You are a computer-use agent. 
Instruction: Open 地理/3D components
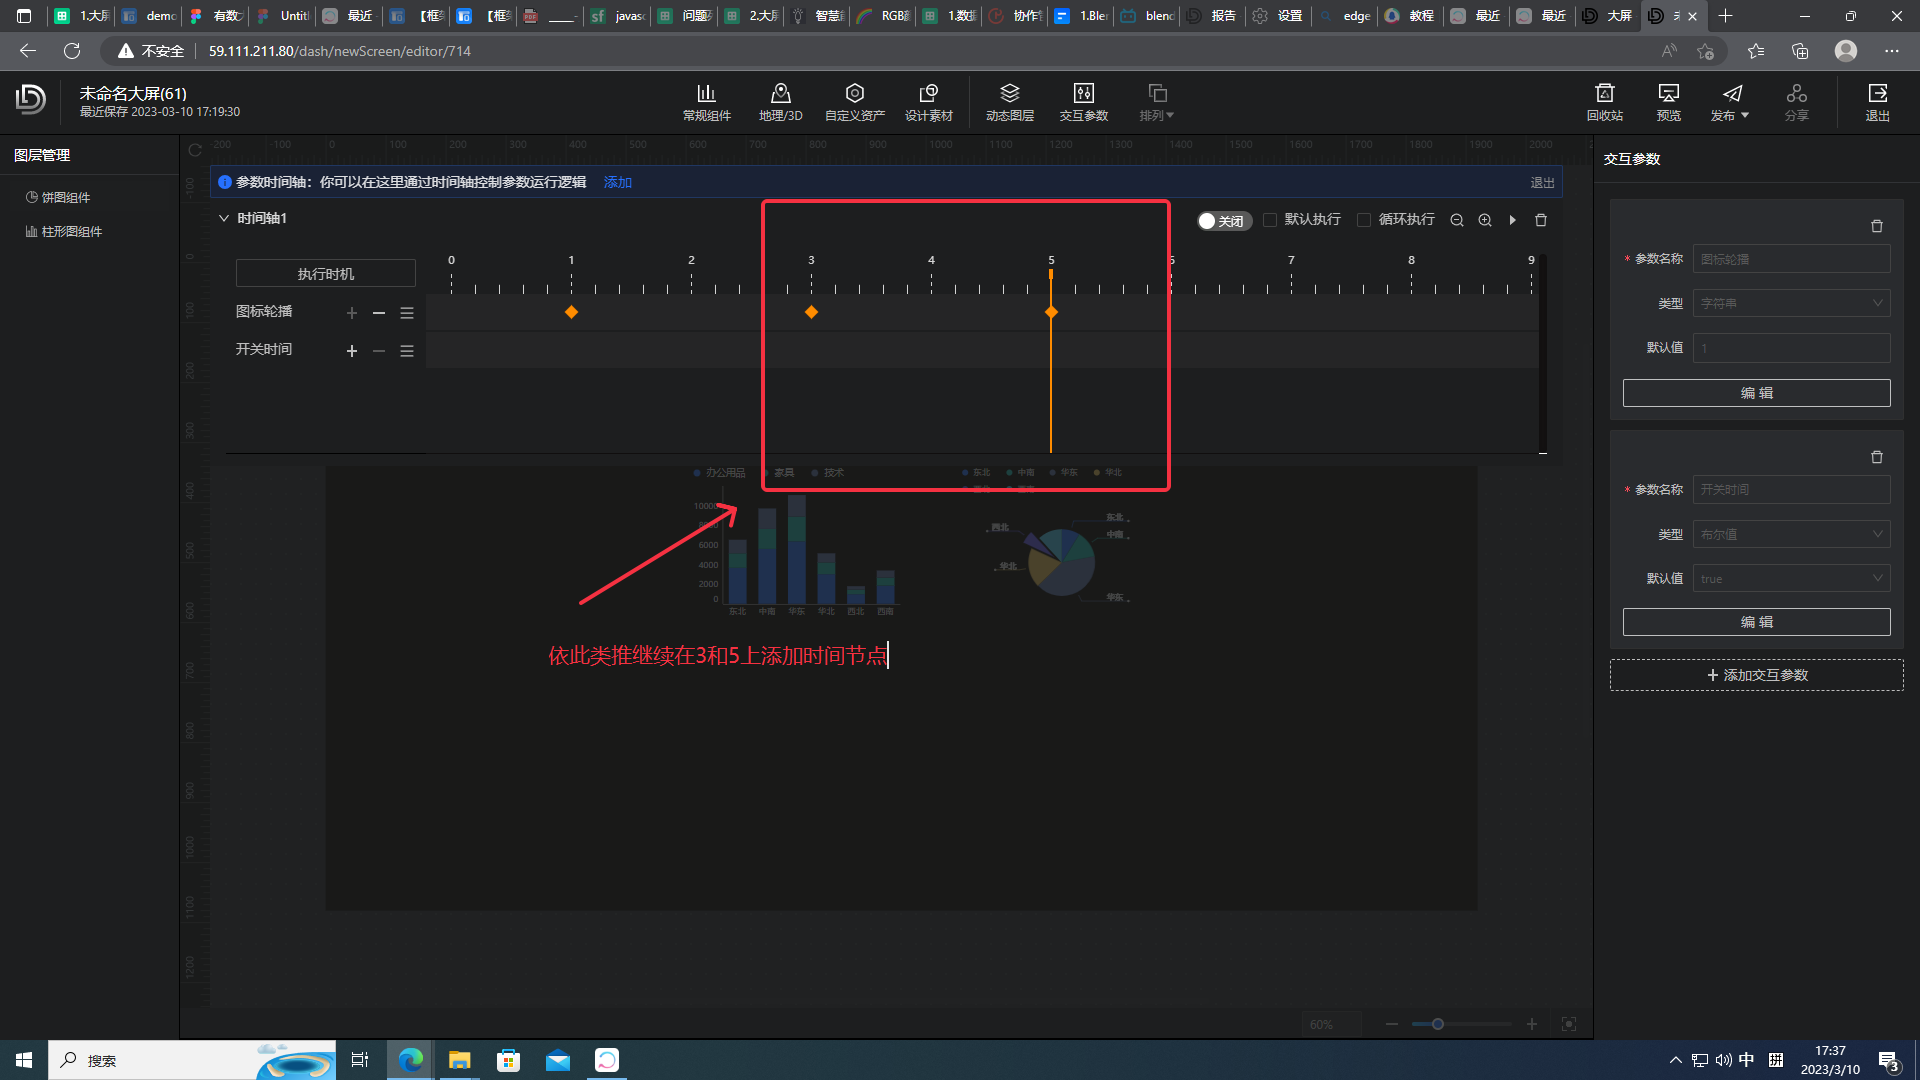pyautogui.click(x=780, y=103)
